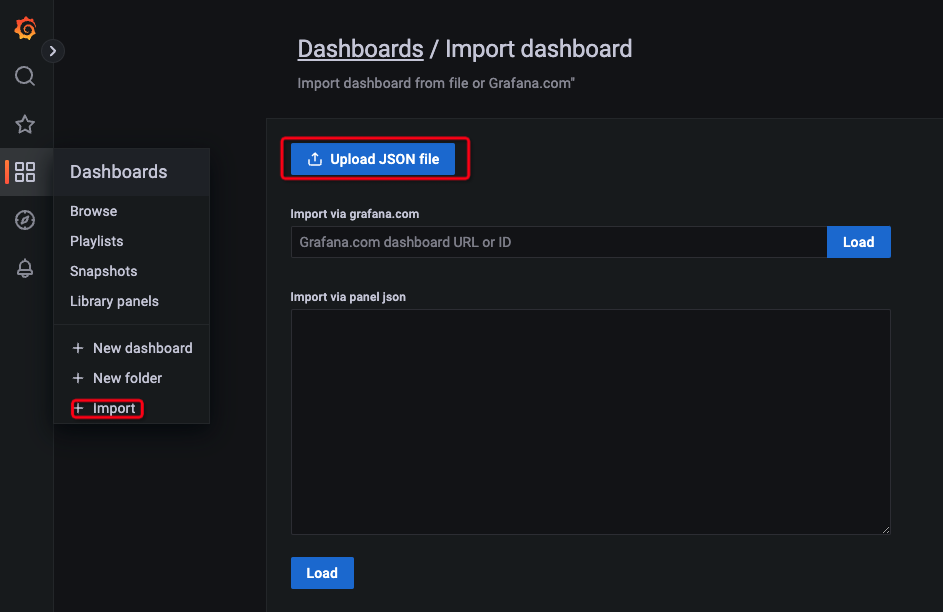Open Snapshots from Dashboards menu

104,271
